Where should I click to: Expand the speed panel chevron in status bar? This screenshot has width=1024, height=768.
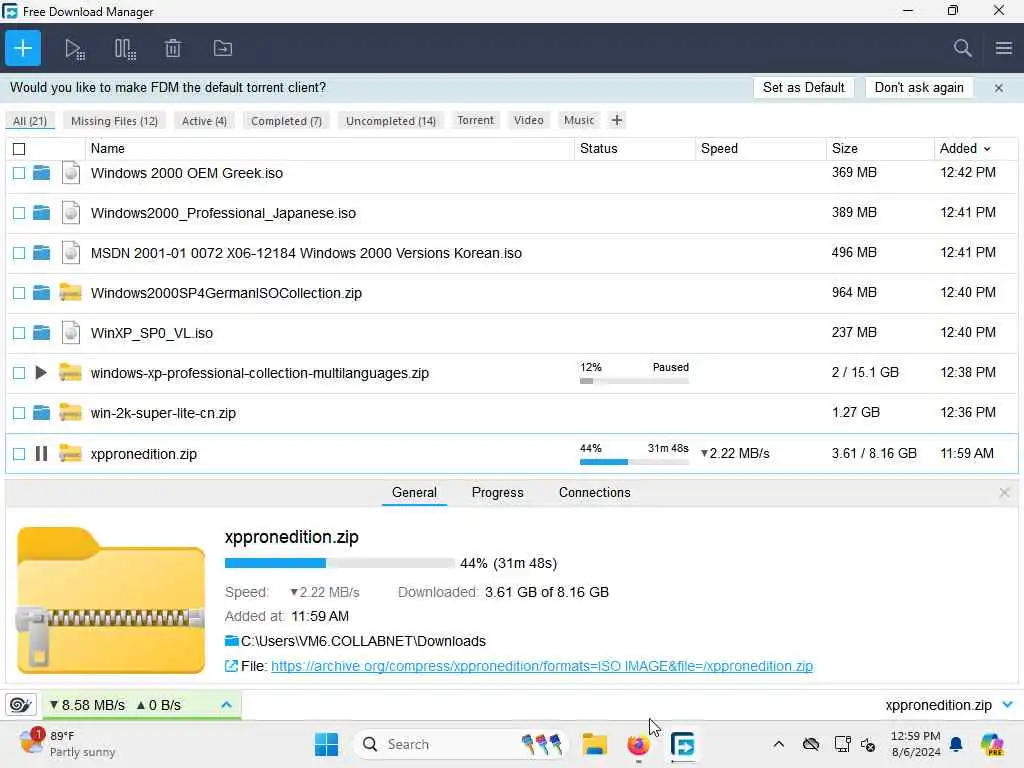click(226, 705)
